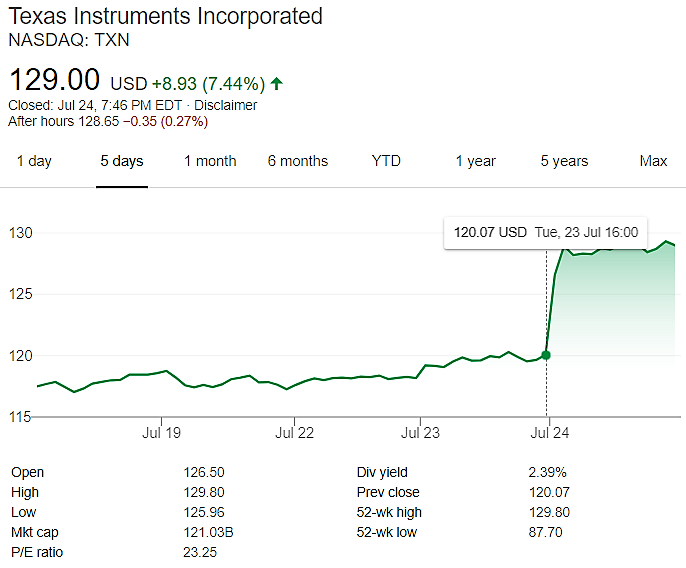Viewport: 686px width, 568px height.
Task: Click the 120.07 USD chart tooltip
Action: 546,232
